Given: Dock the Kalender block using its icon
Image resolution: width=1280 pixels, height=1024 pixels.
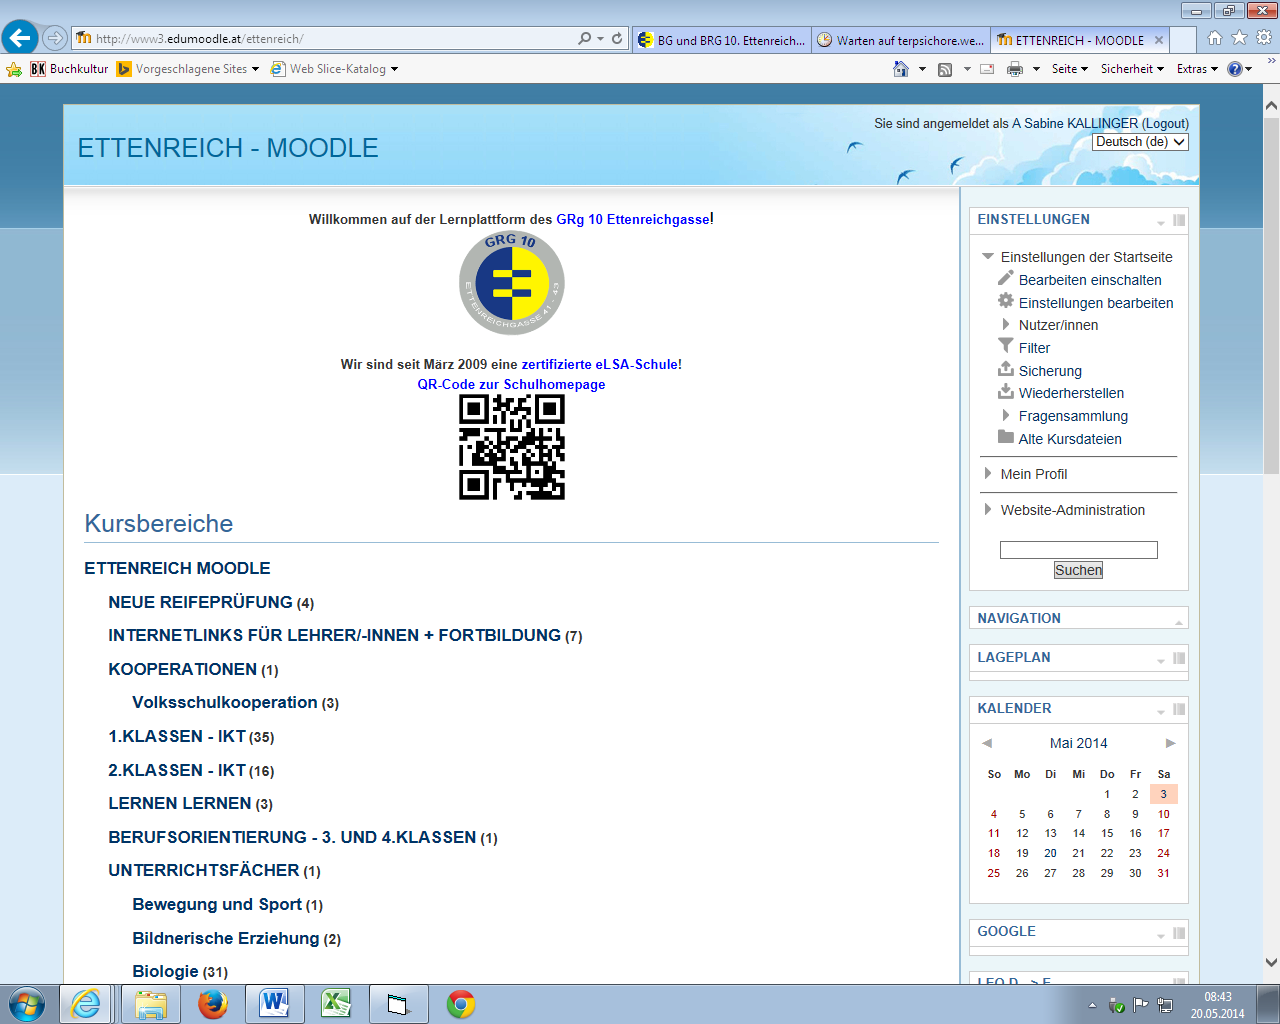Looking at the screenshot, I should [1179, 709].
